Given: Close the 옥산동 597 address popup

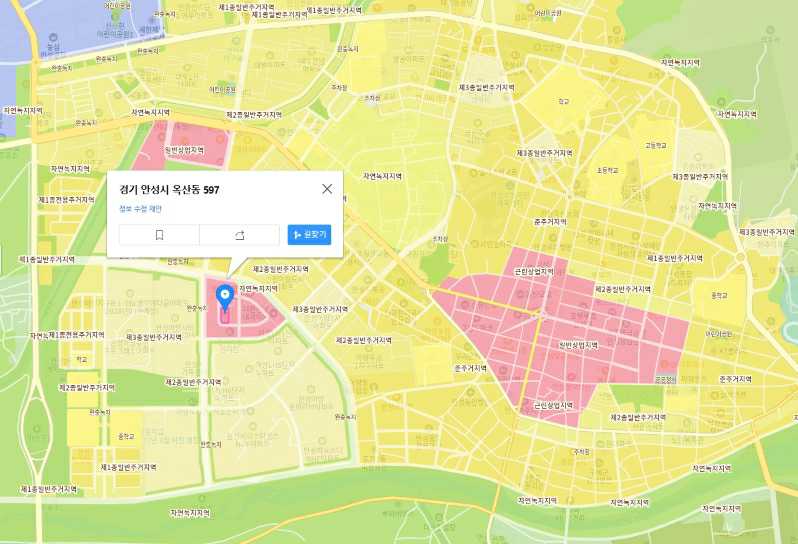Looking at the screenshot, I should tap(327, 189).
